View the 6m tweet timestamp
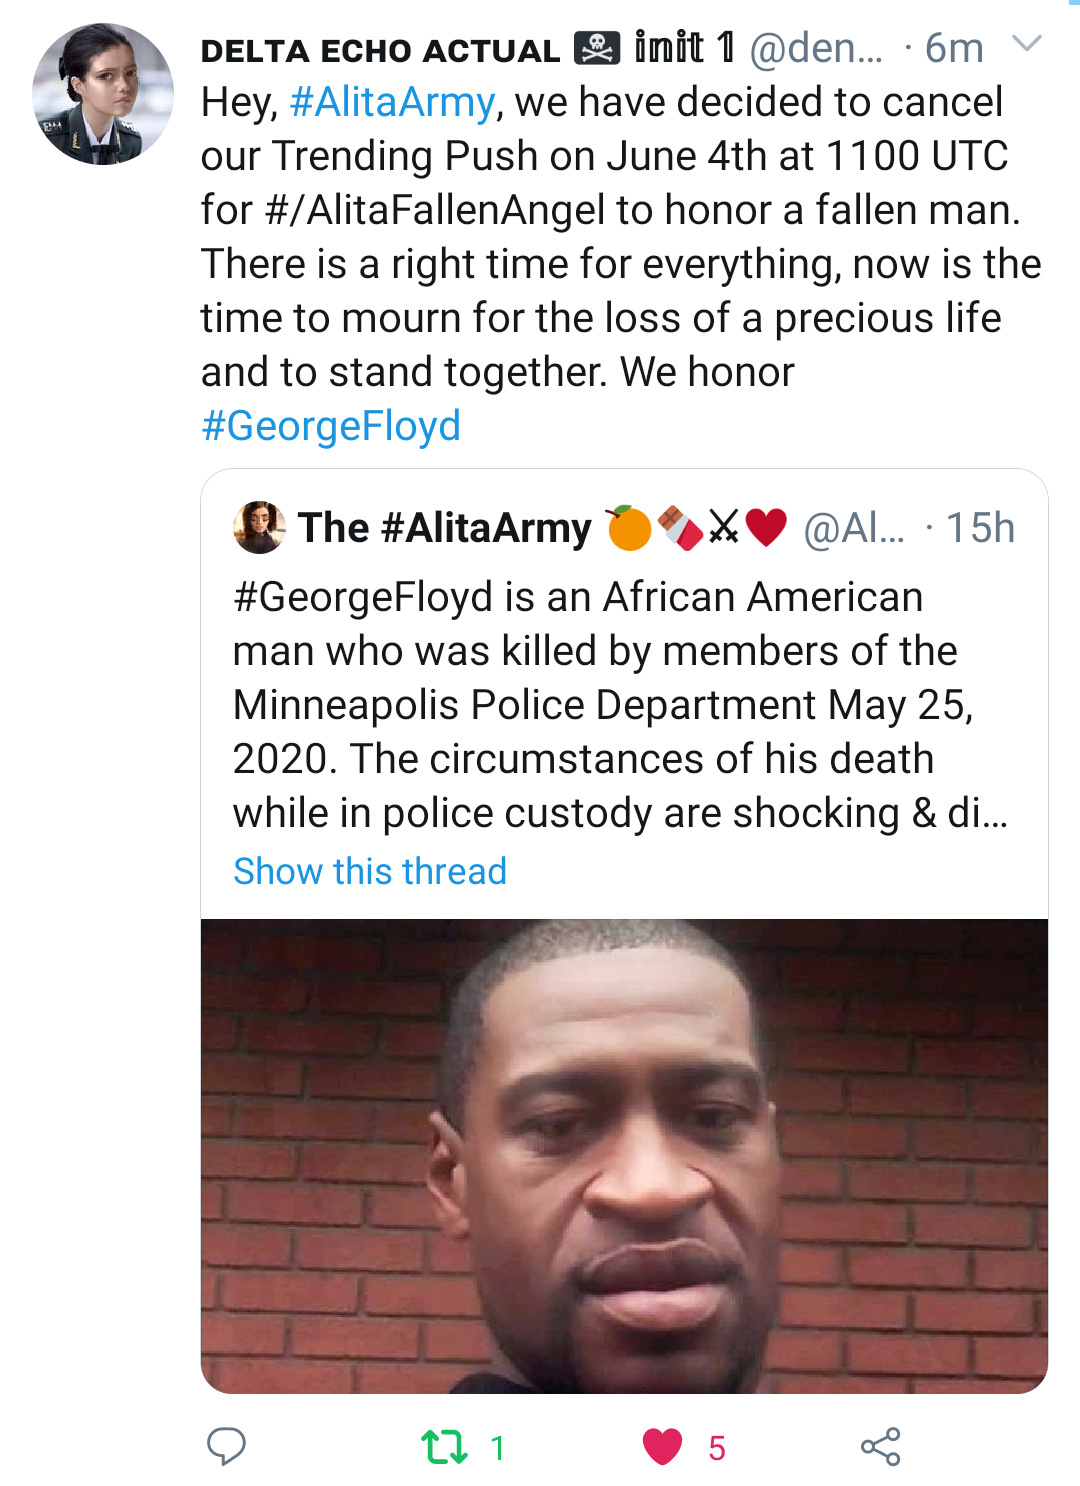1080x1486 pixels. tap(953, 48)
